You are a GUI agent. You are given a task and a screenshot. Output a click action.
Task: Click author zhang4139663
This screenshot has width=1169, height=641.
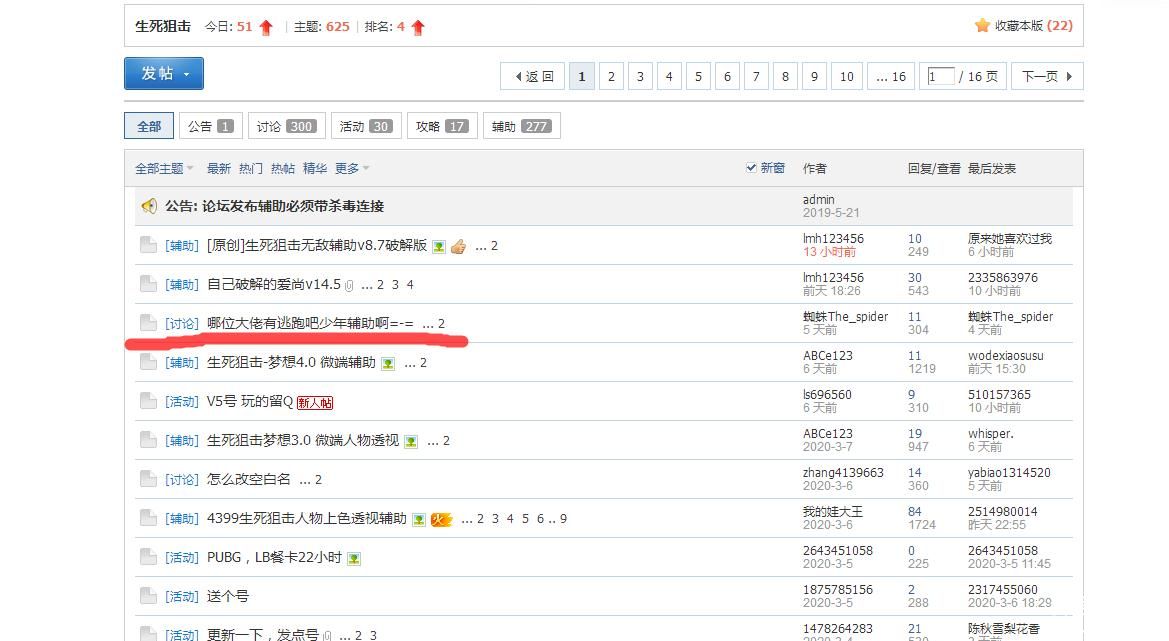(843, 473)
